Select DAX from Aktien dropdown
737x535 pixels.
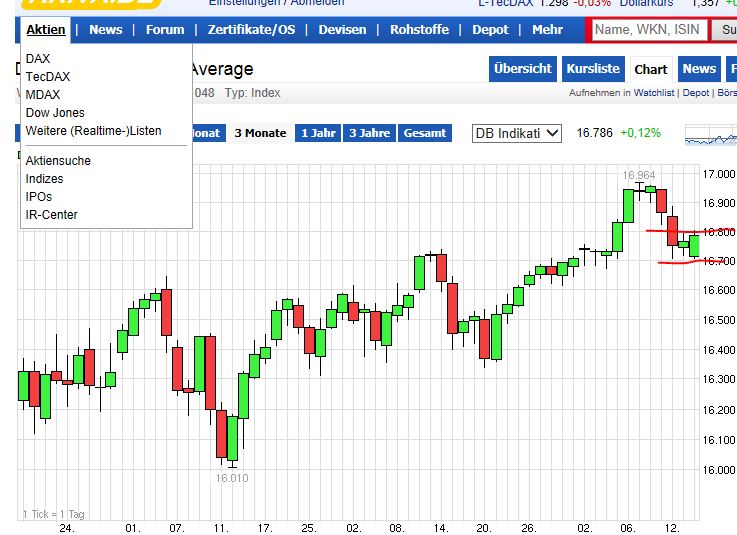[x=38, y=59]
